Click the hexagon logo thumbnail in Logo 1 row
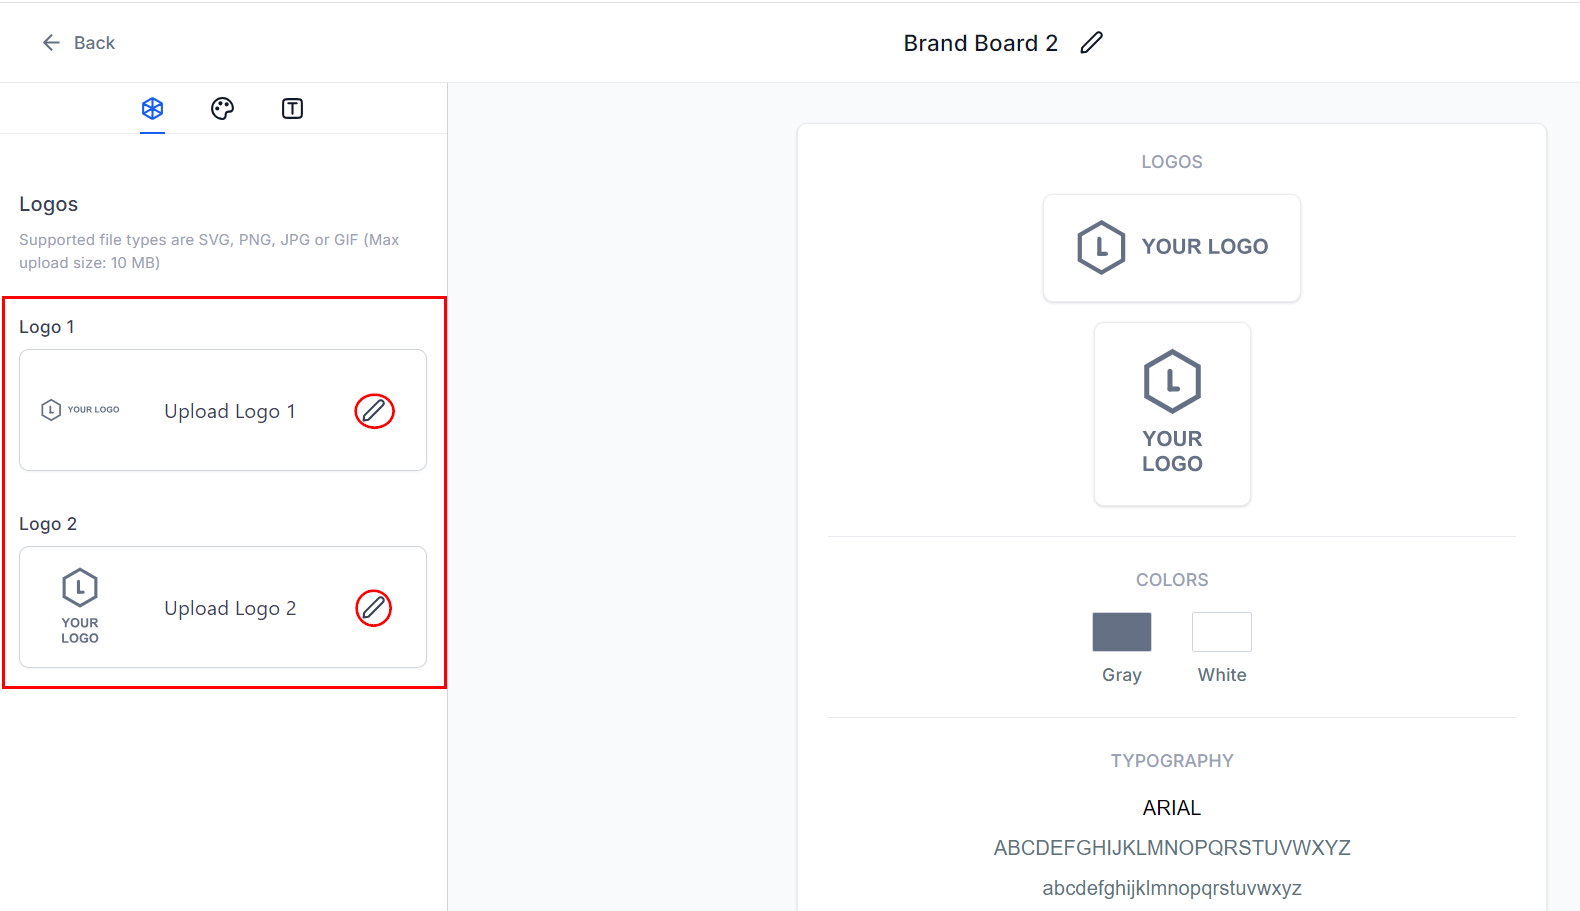This screenshot has width=1580, height=911. tap(80, 409)
